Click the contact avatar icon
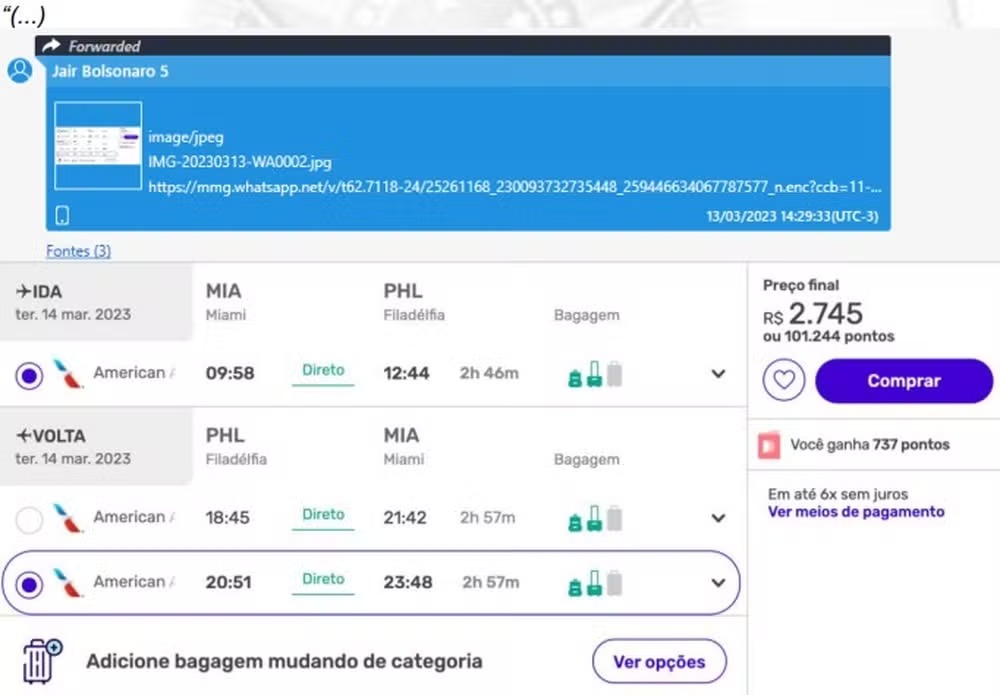Viewport: 1000px width, 695px height. [20, 71]
